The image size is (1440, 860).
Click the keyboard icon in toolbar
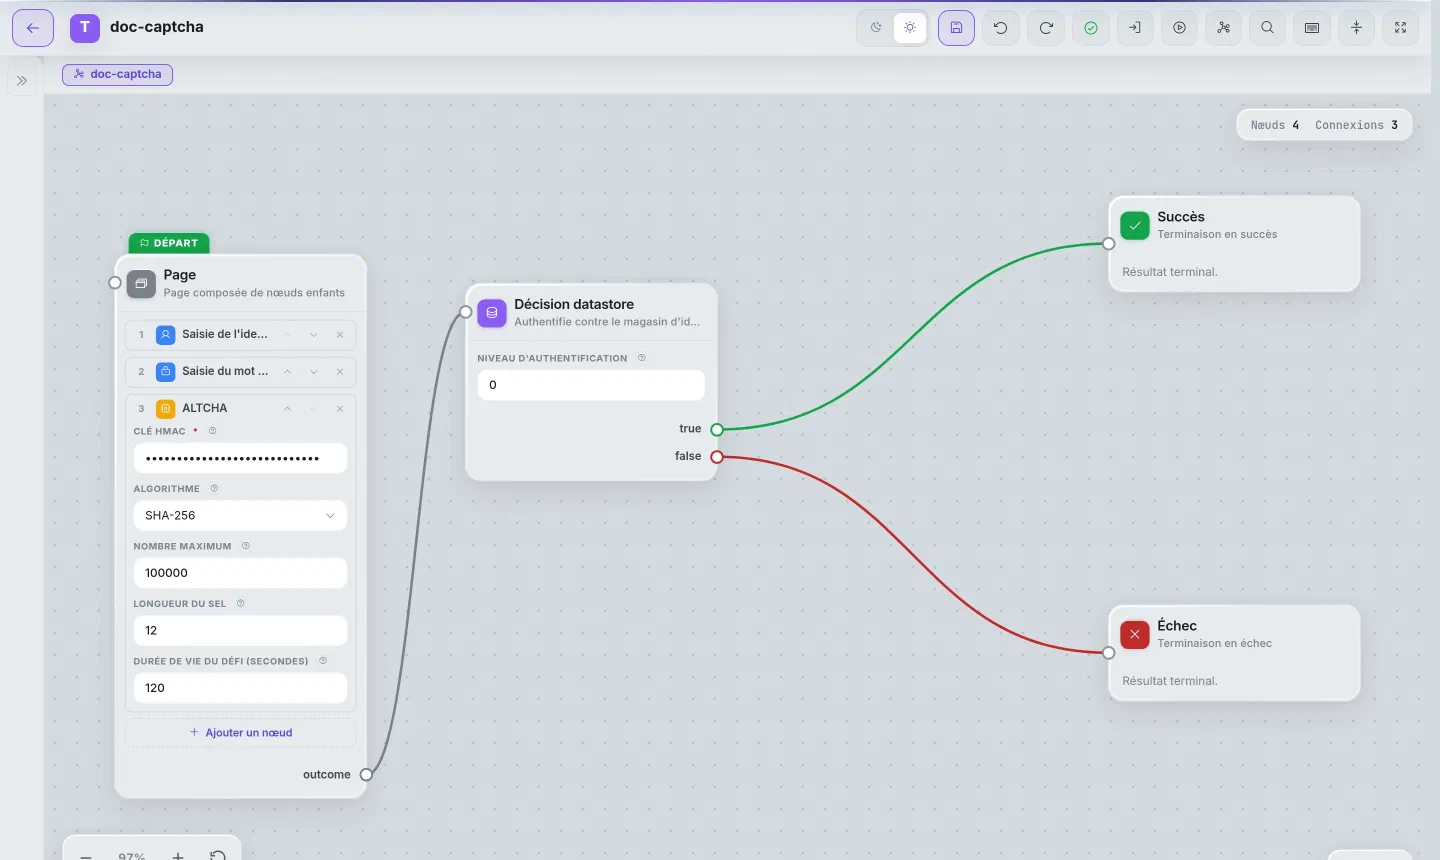point(1312,28)
